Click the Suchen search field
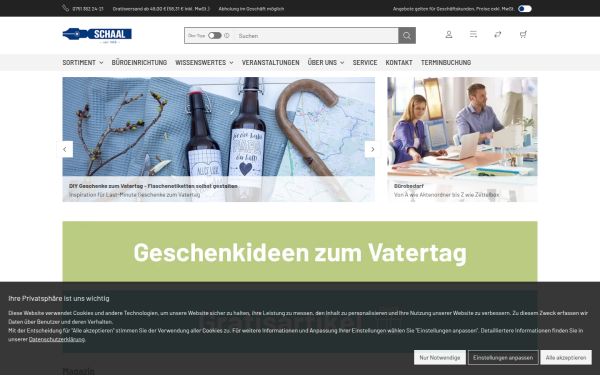 pos(316,36)
